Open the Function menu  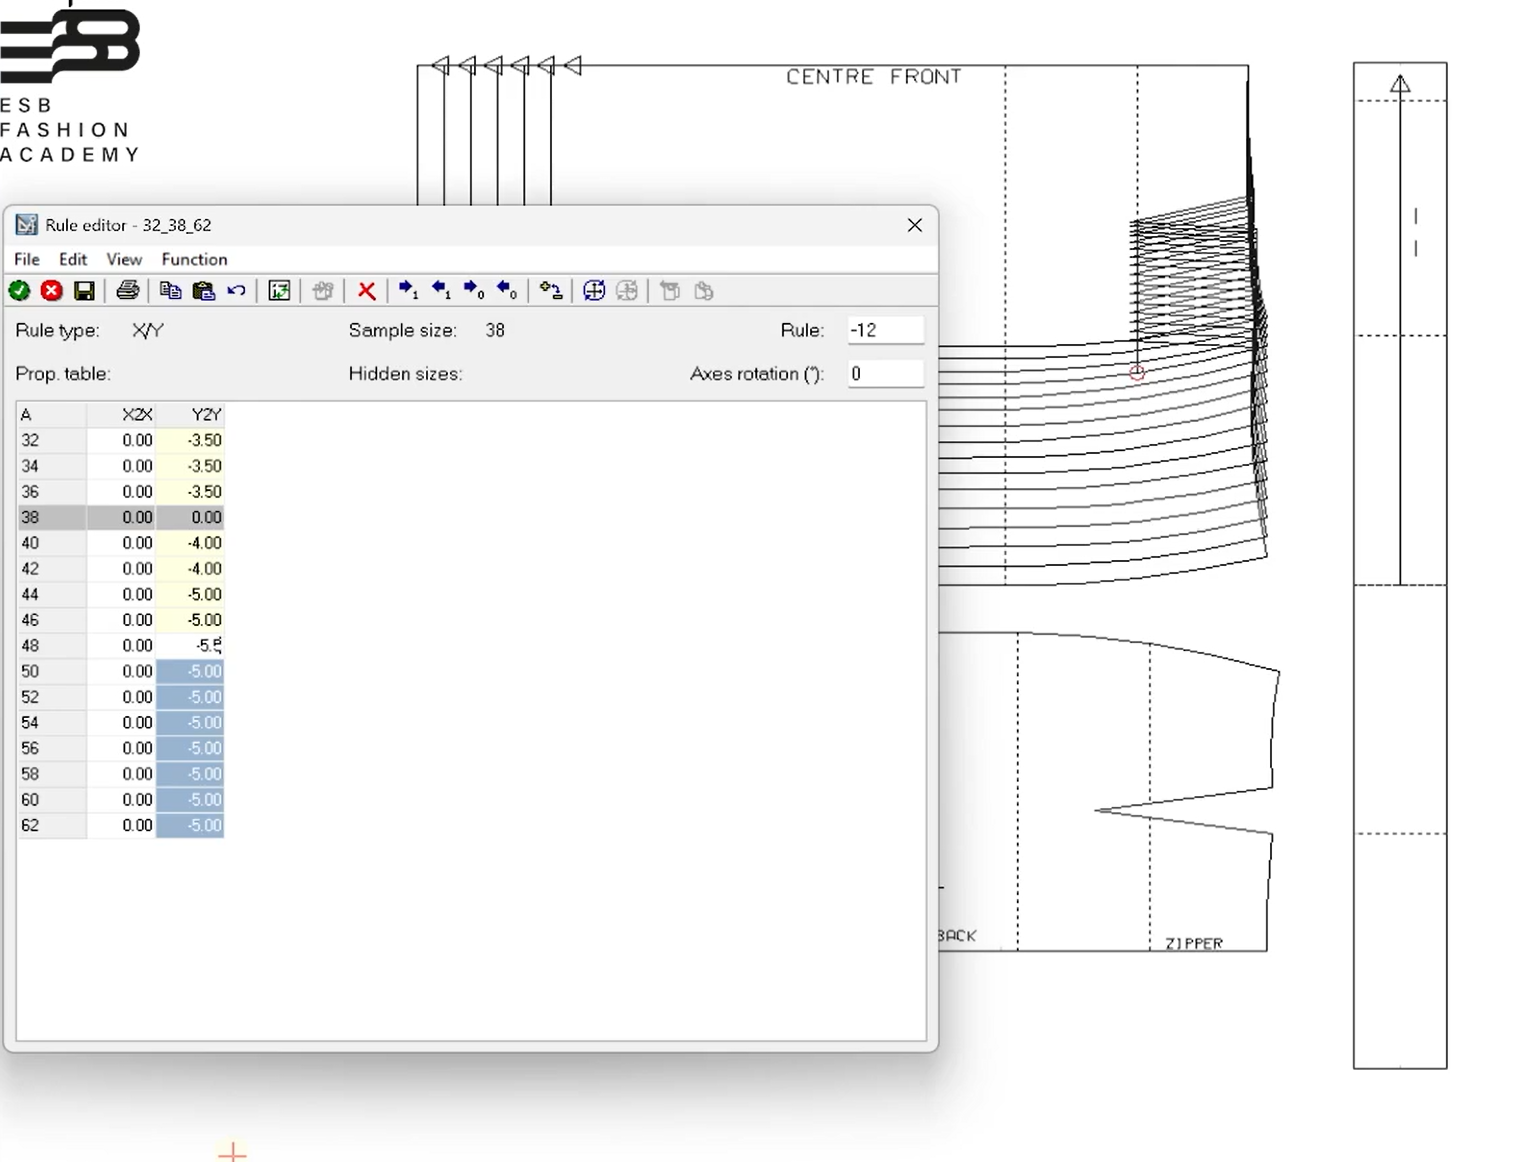pos(194,259)
